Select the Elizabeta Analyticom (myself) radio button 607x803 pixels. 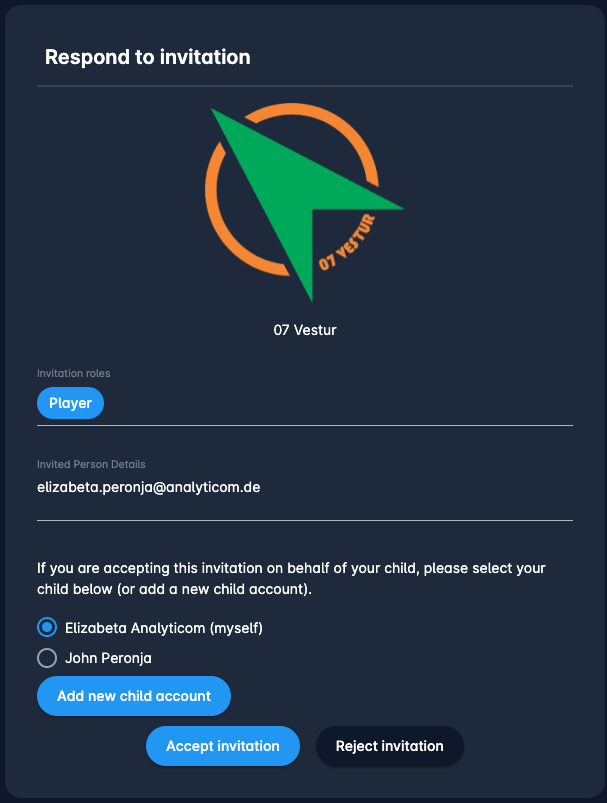point(47,628)
